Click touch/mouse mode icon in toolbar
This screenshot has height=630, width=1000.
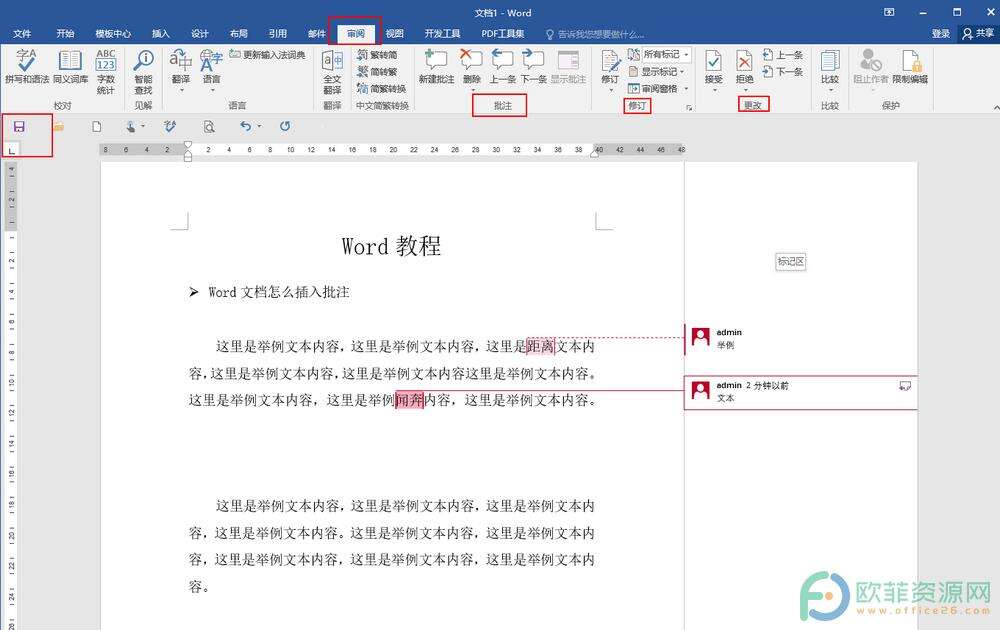click(131, 127)
